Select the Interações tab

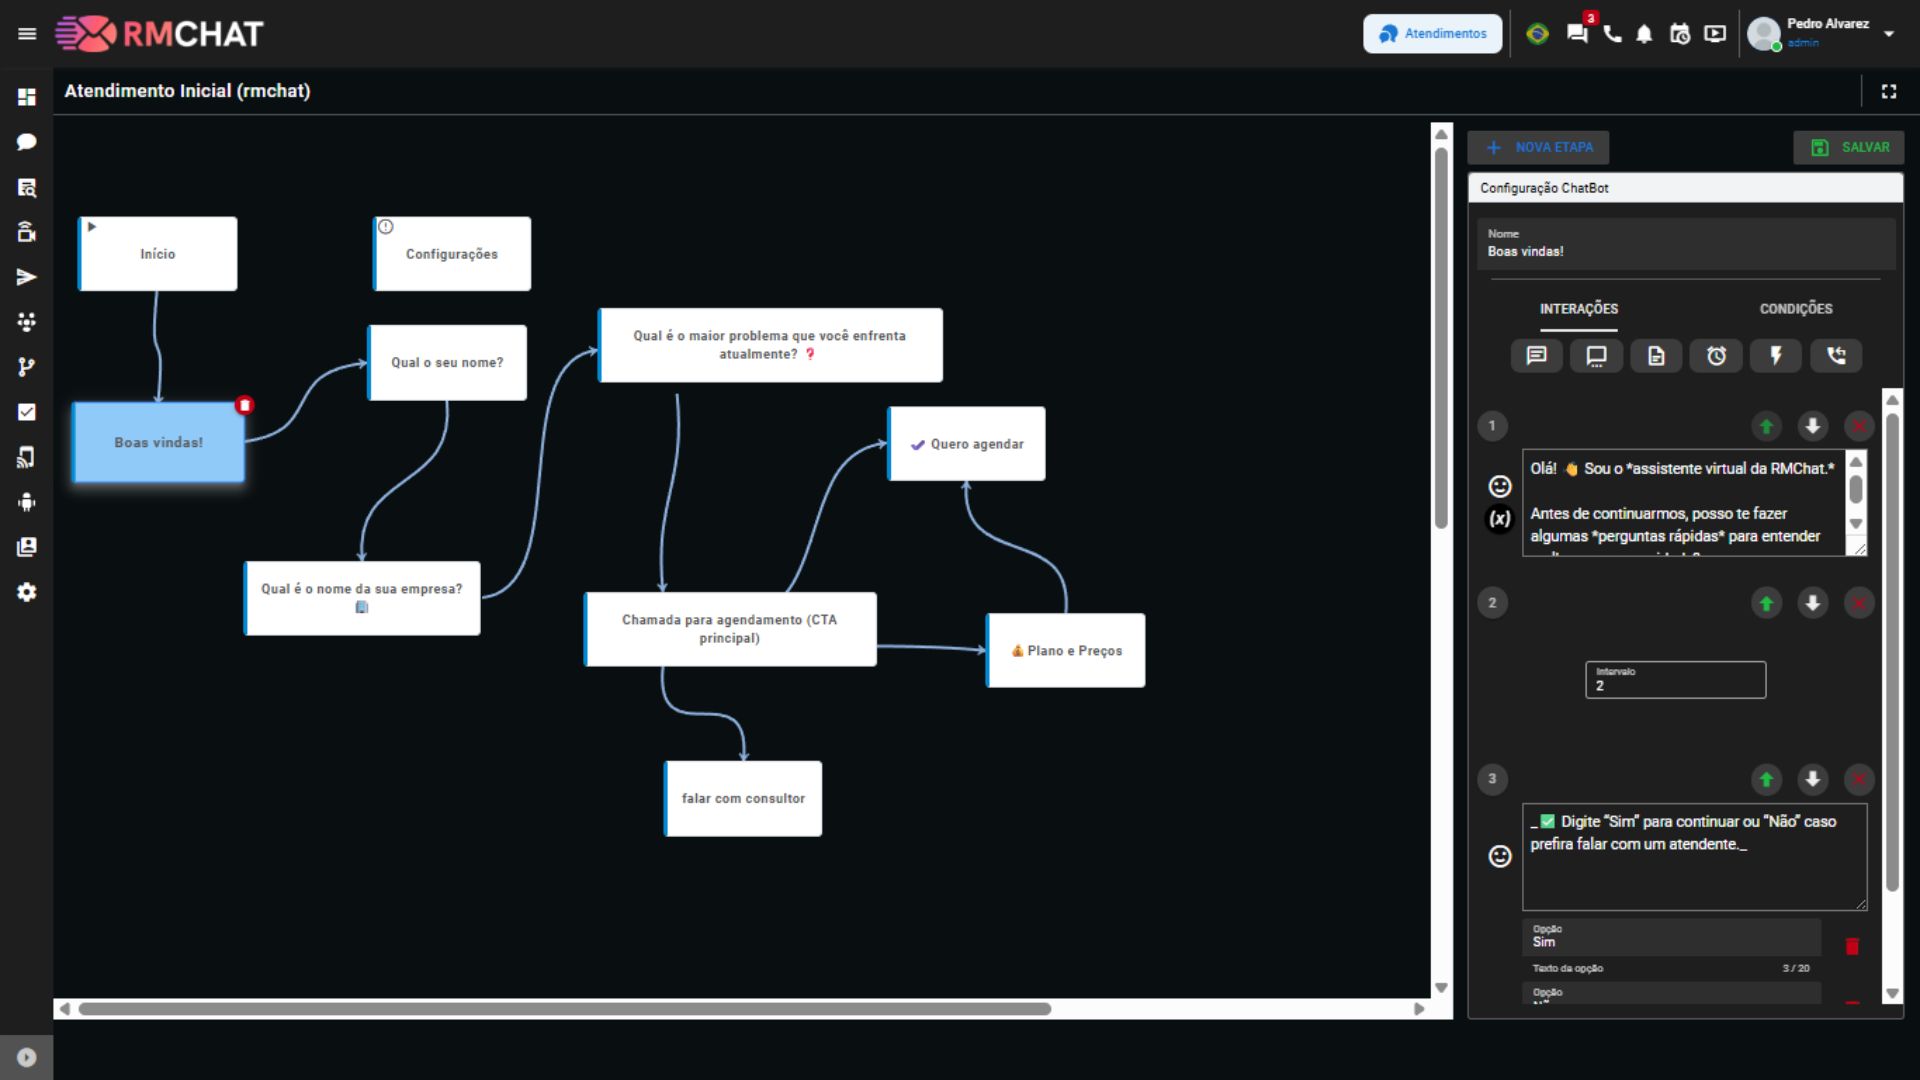tap(1578, 309)
